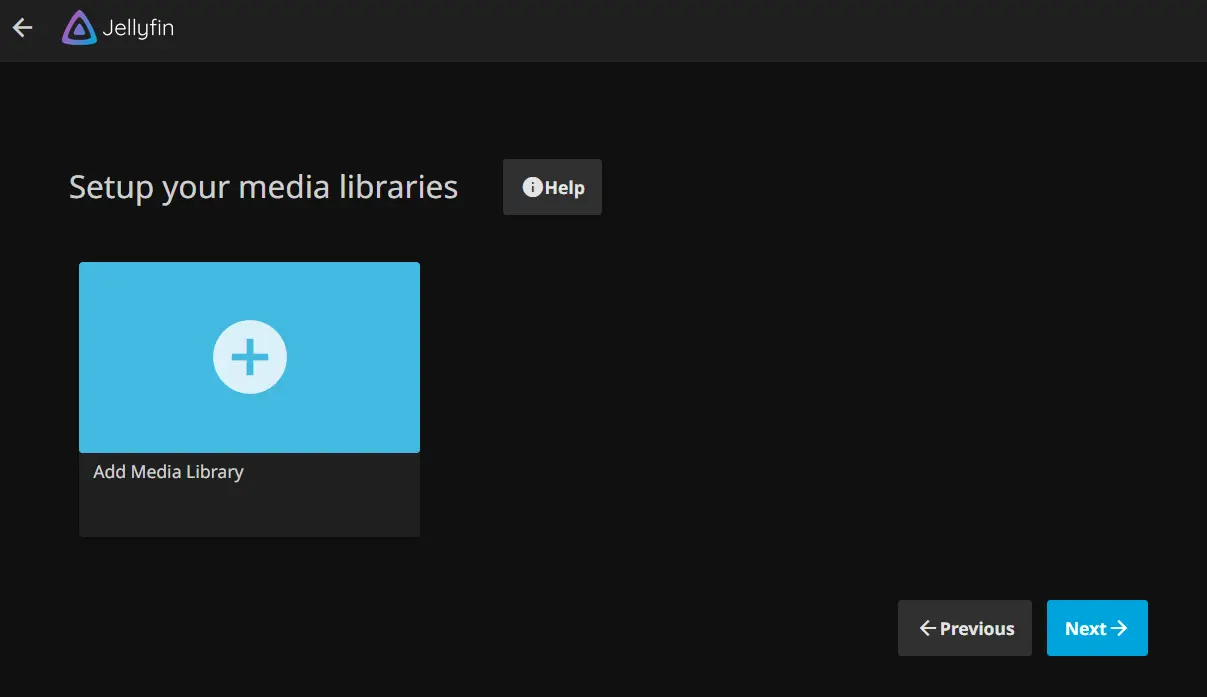Screen dimensions: 1207x697
Task: Click the left arrow icon beside Previous
Action: click(927, 628)
